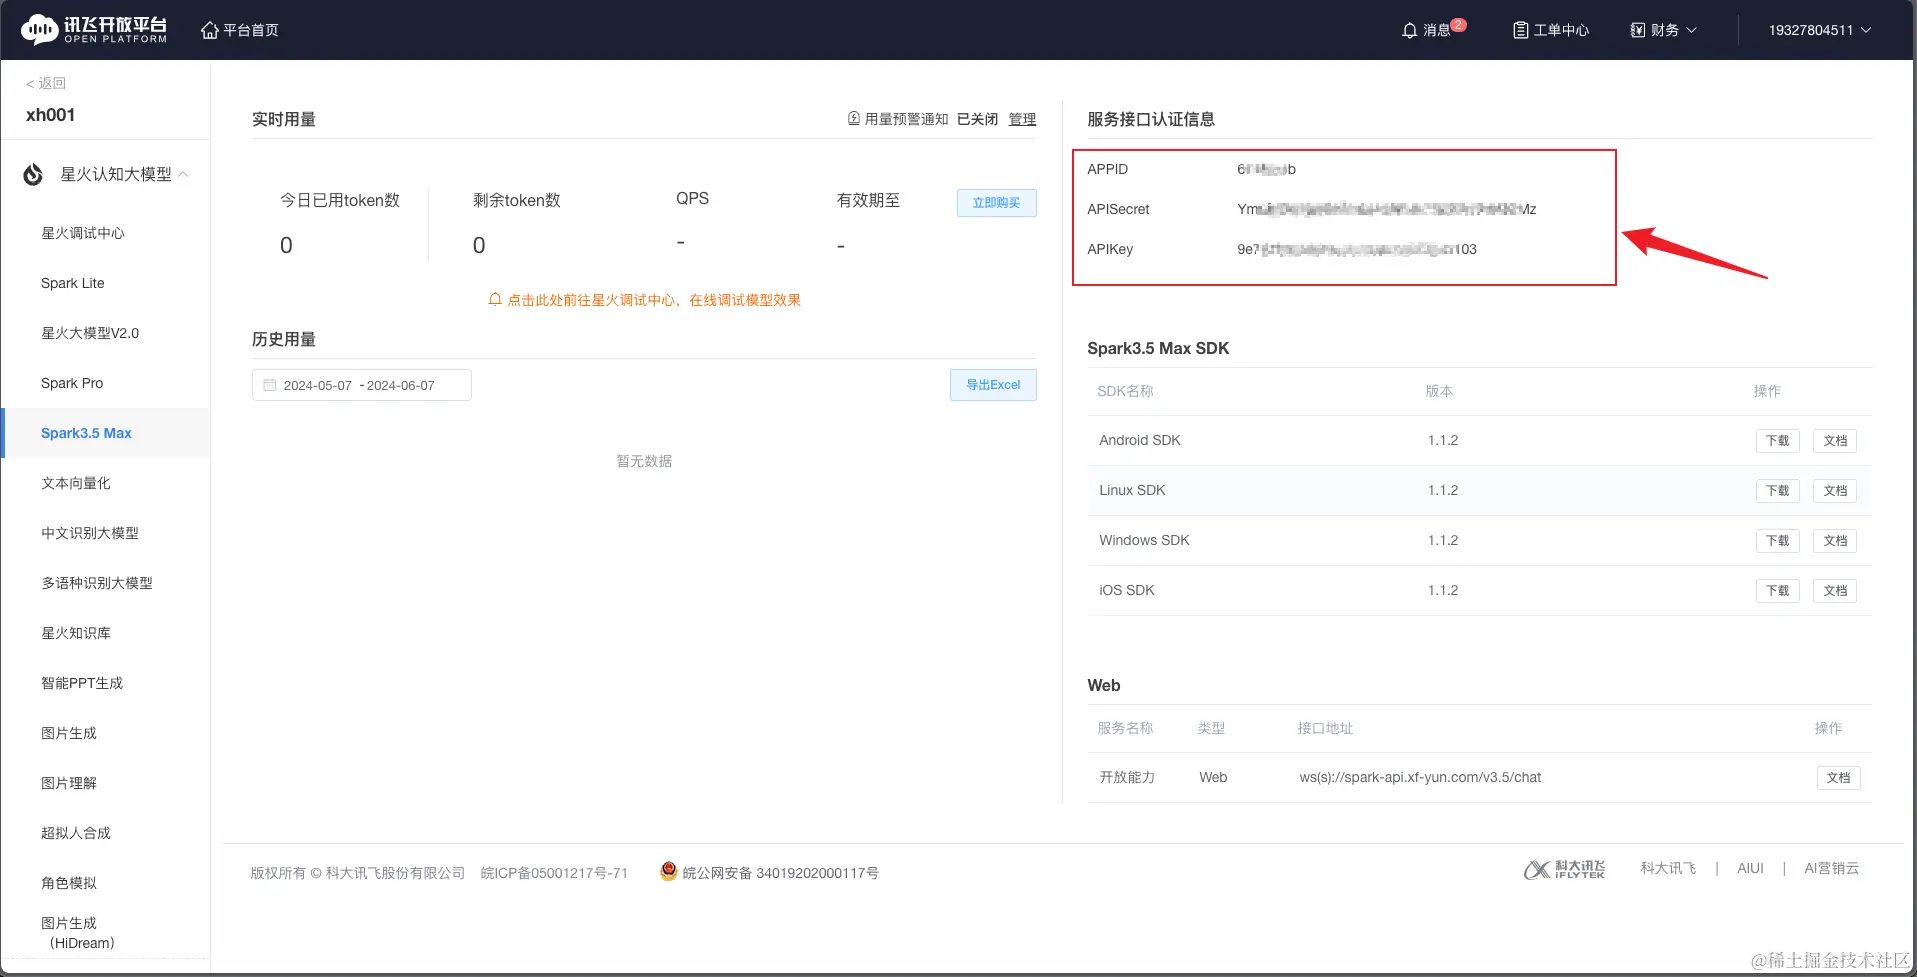Open the 消息 notification bell
The height and width of the screenshot is (977, 1917).
(1409, 30)
